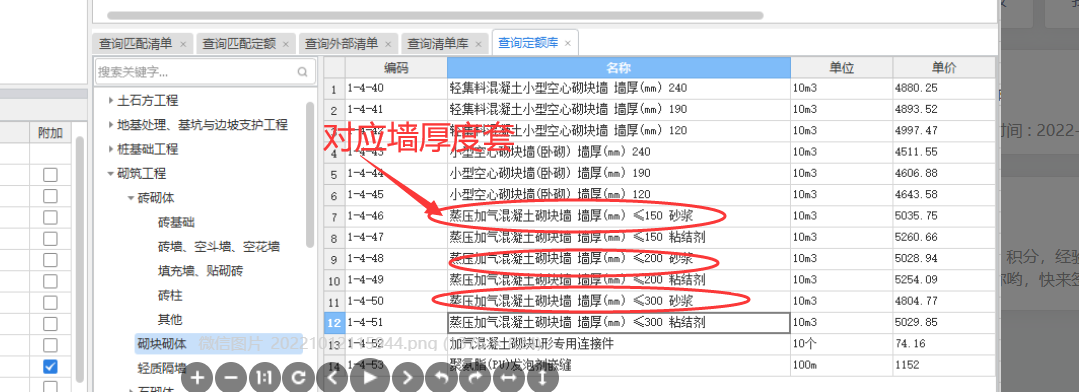The height and width of the screenshot is (392, 1079).
Task: Go to previous image with left chevron
Action: tap(332, 377)
